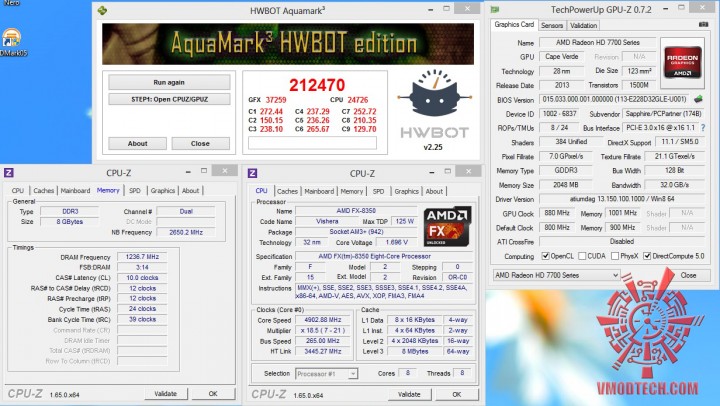The height and width of the screenshot is (406, 720).
Task: Open the Memory tab in right CPU-Z window
Action: coord(352,192)
